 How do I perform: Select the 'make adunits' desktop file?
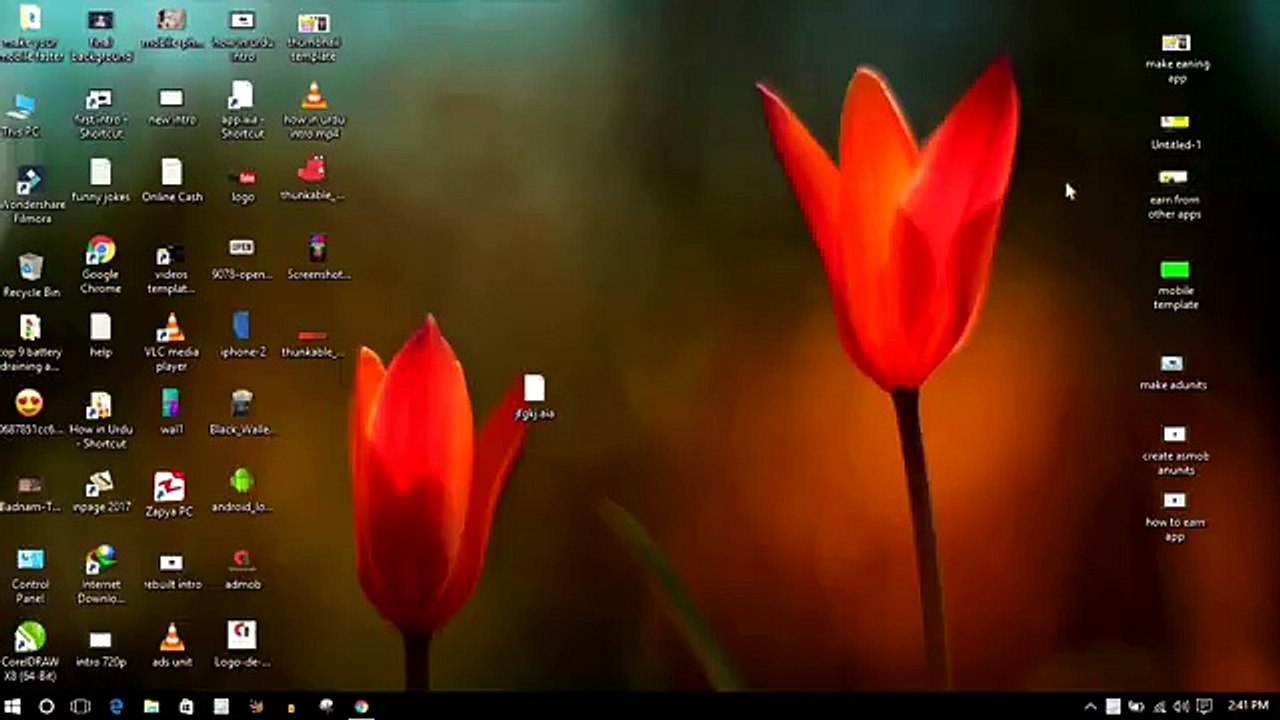1173,373
